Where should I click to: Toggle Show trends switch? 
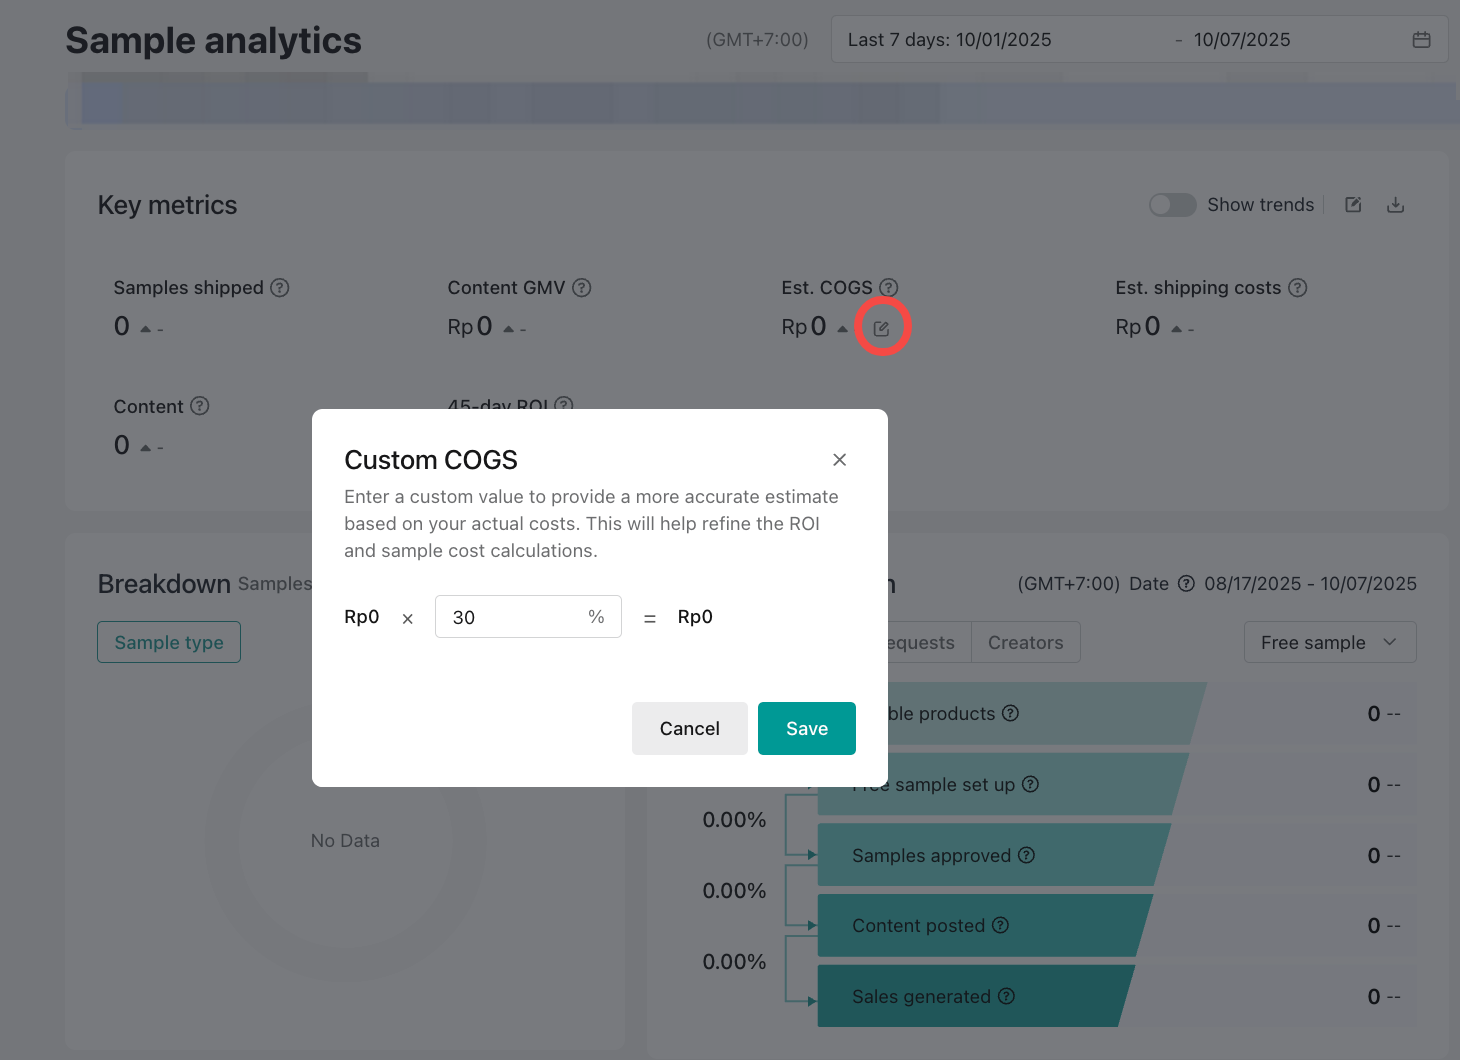pos(1172,205)
